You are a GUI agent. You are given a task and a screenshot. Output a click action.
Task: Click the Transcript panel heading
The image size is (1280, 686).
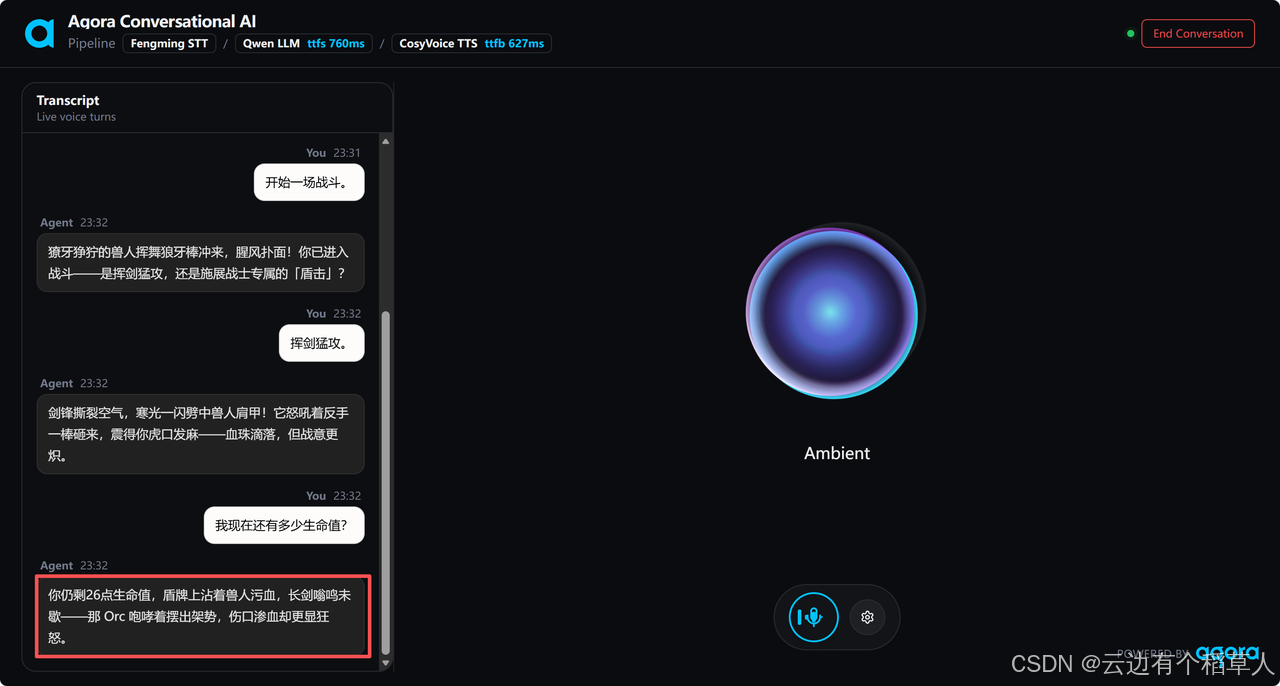(x=68, y=100)
